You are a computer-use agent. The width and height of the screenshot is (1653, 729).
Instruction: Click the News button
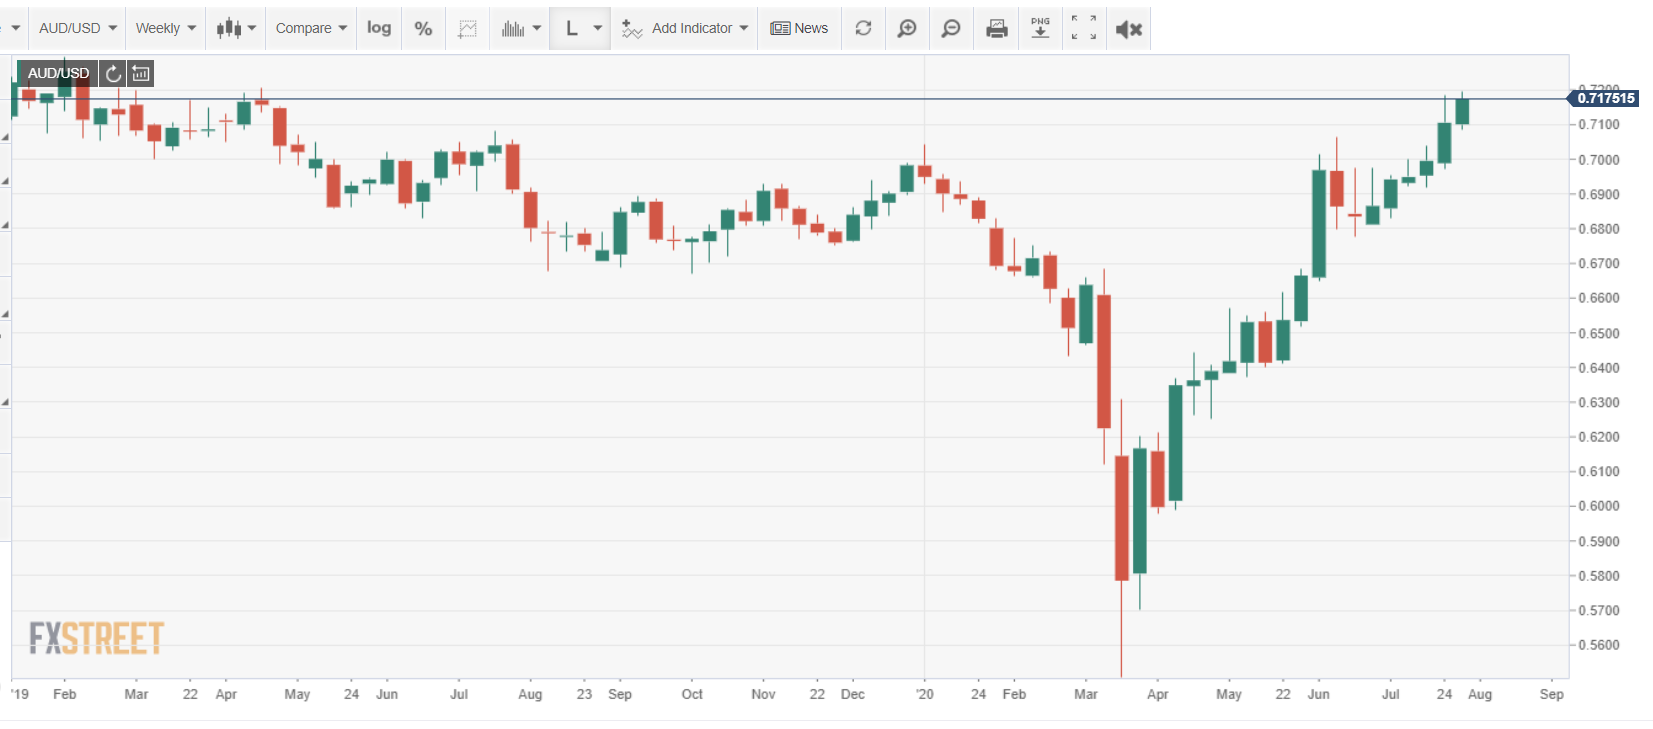(799, 28)
